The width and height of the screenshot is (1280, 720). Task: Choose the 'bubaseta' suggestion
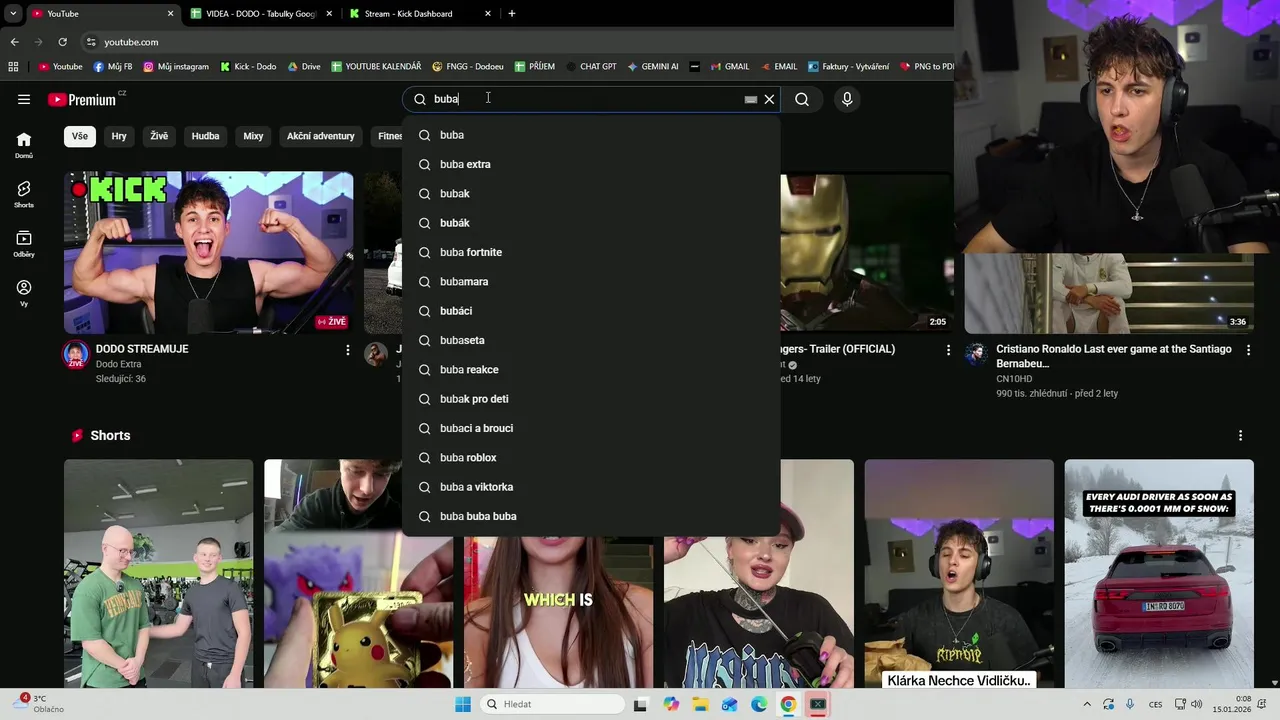click(591, 340)
